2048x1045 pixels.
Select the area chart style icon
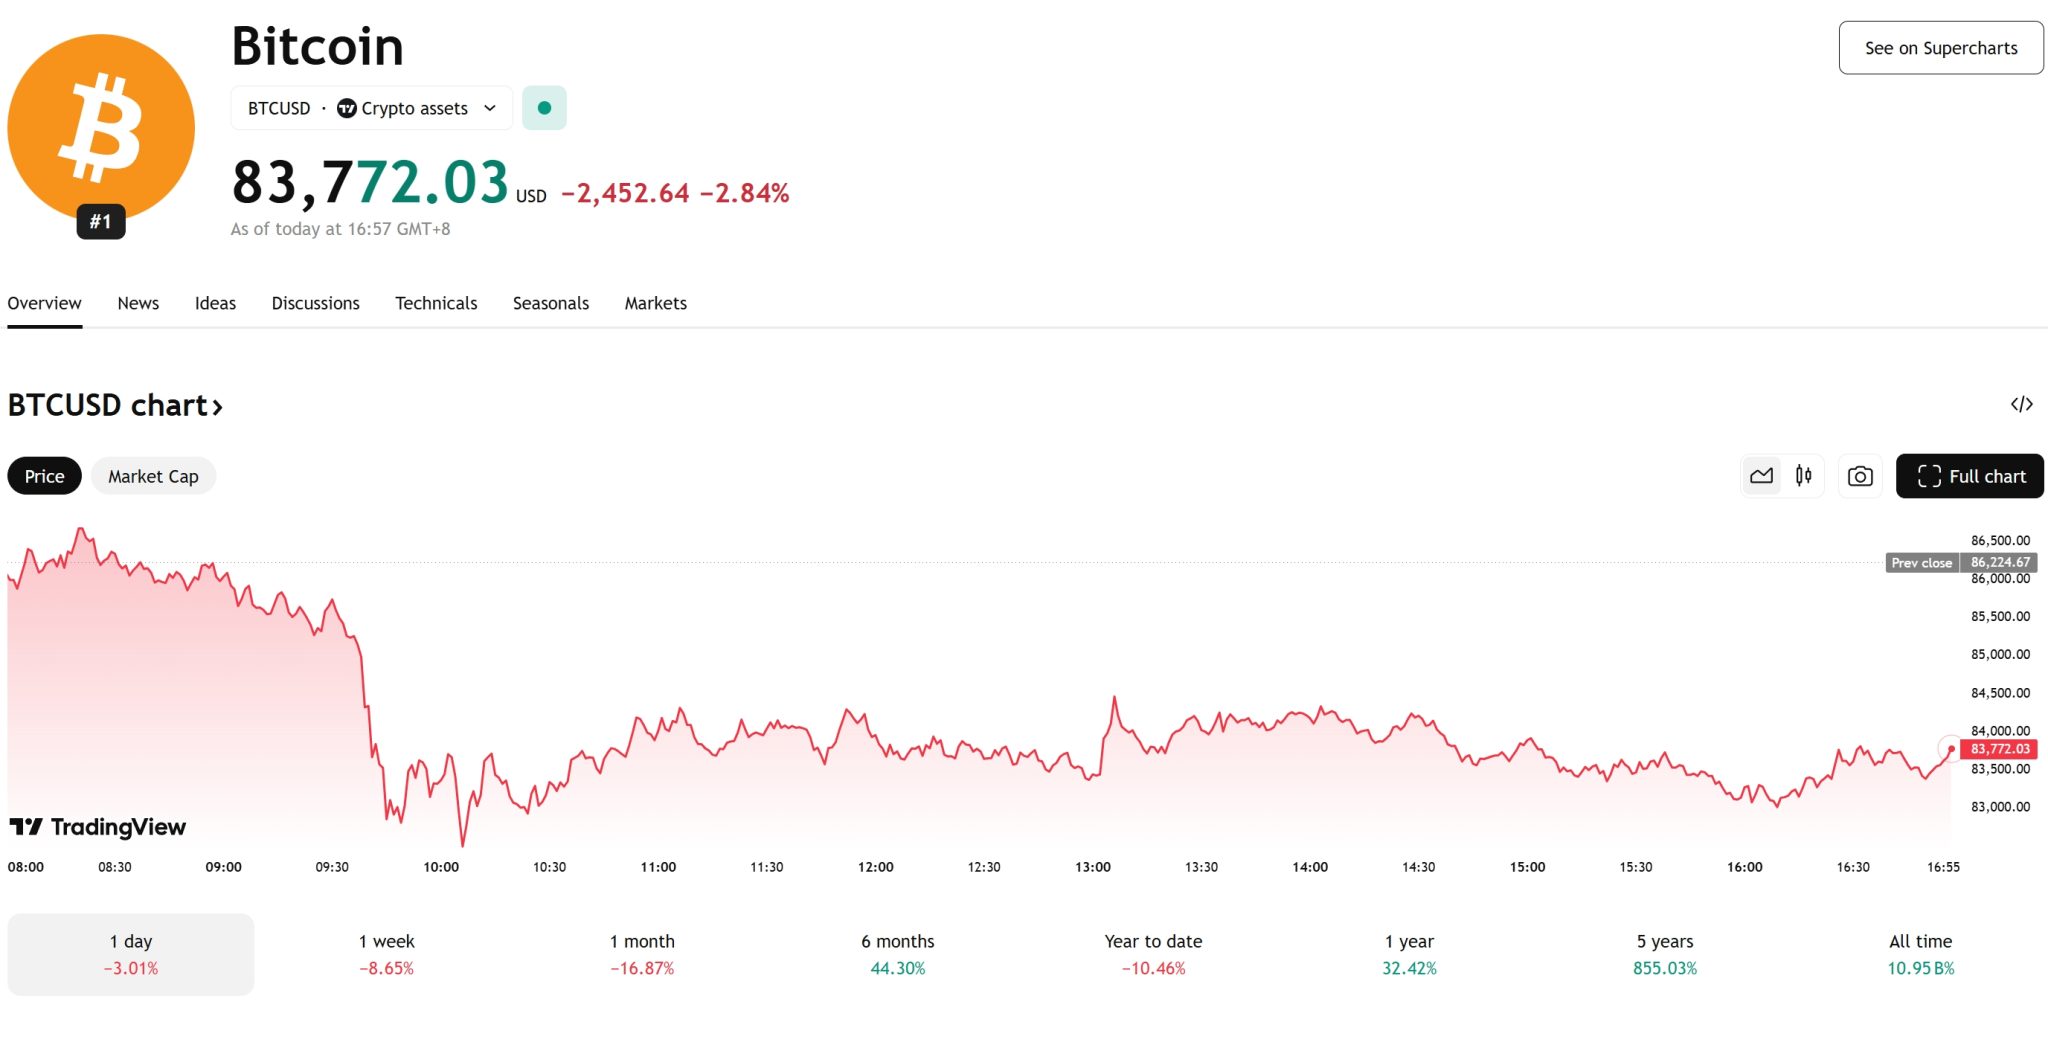(1761, 476)
